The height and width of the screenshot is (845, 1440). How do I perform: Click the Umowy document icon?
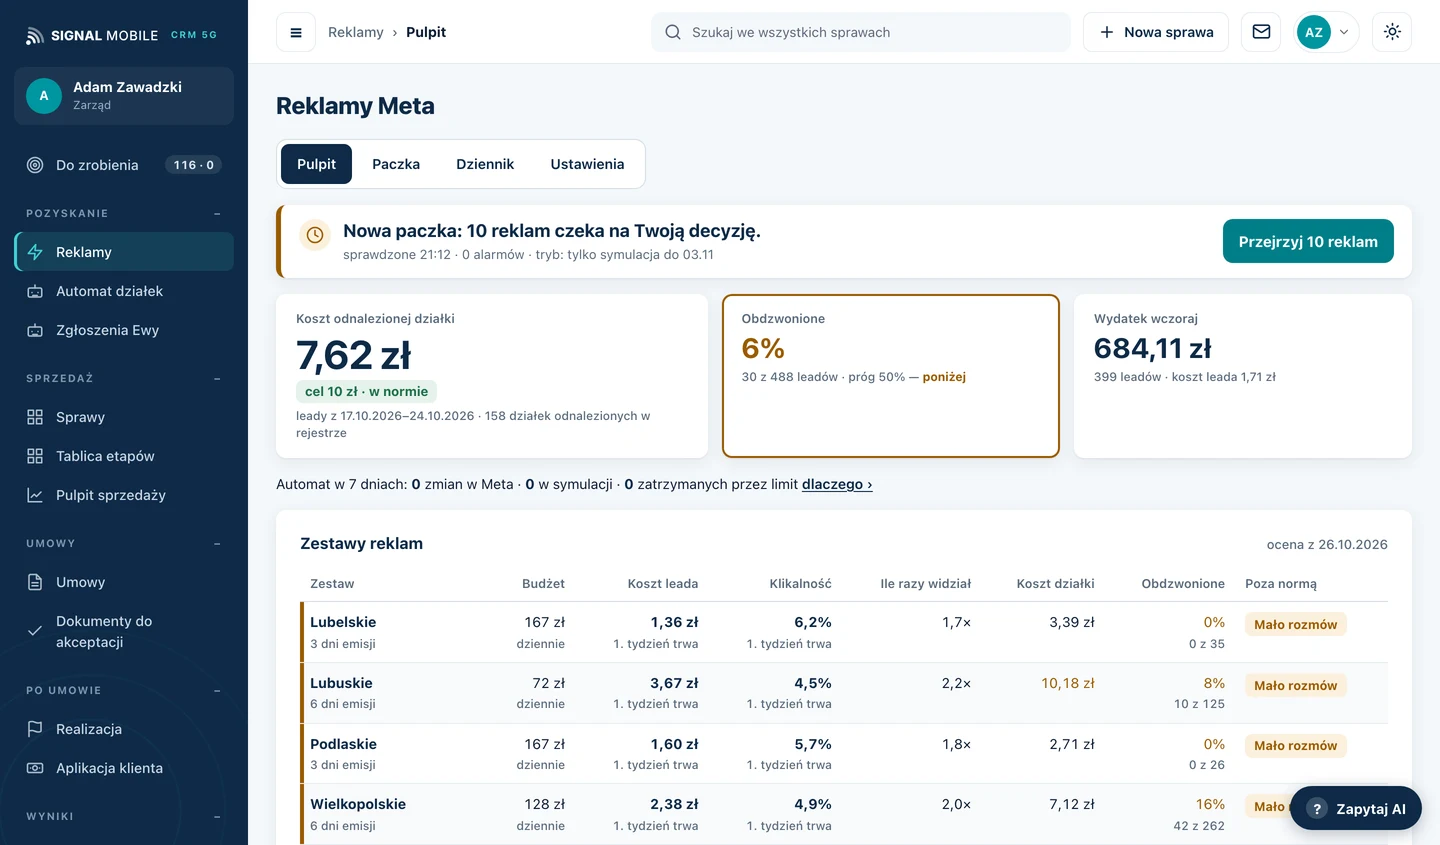coord(35,582)
